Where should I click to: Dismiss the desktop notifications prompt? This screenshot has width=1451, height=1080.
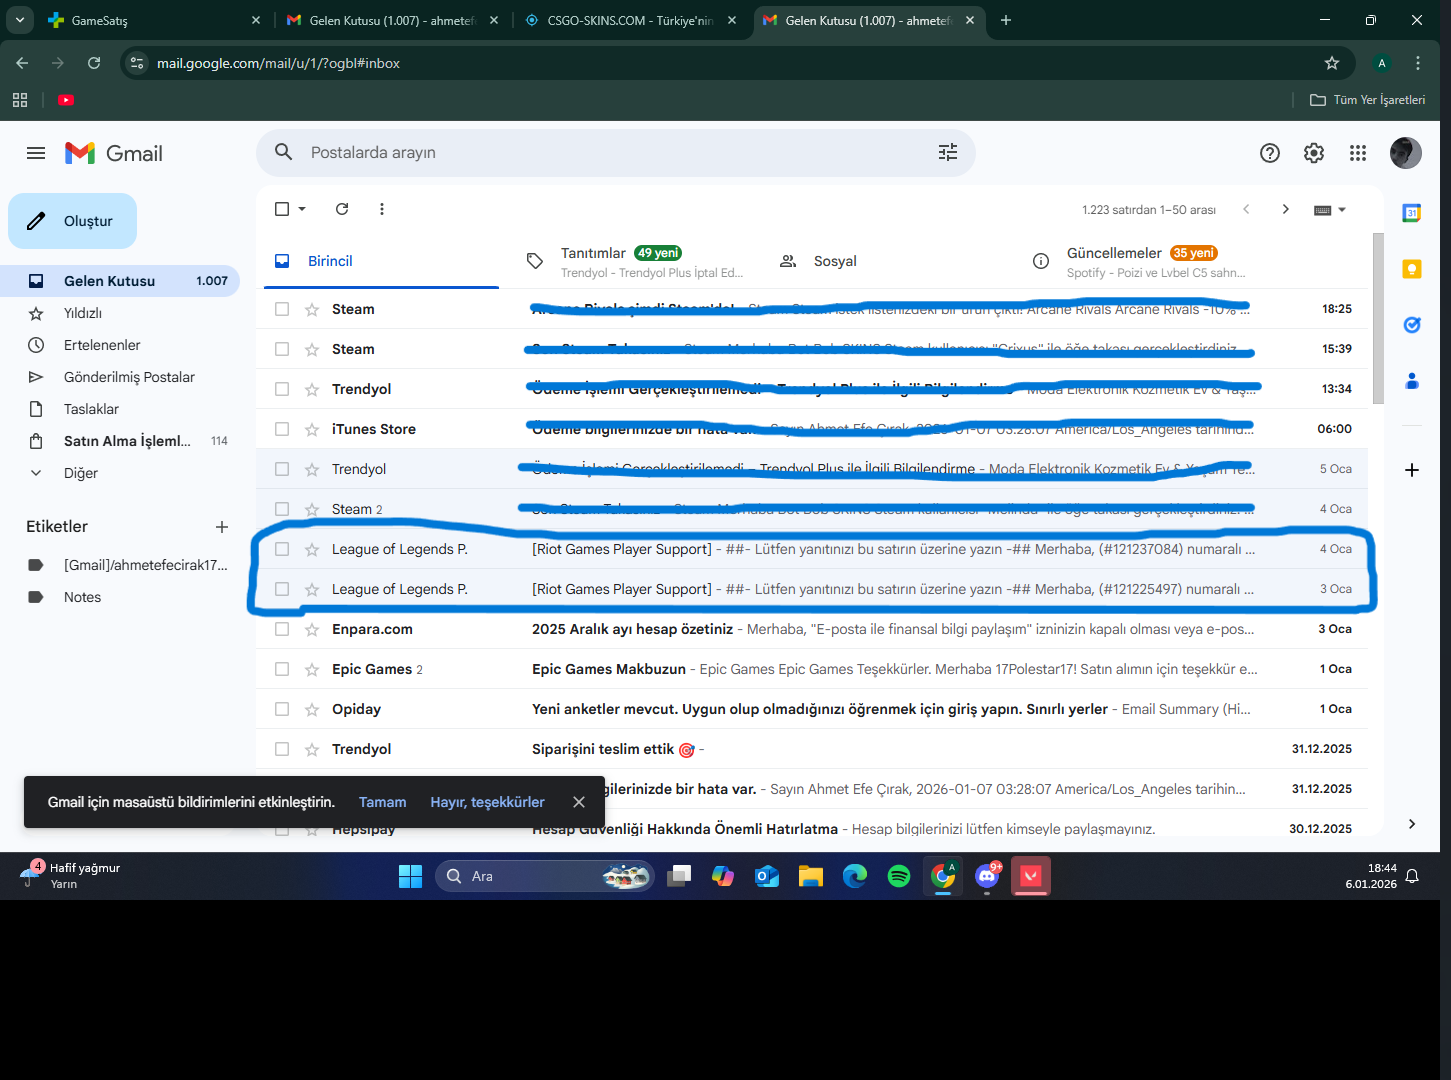pyautogui.click(x=579, y=802)
